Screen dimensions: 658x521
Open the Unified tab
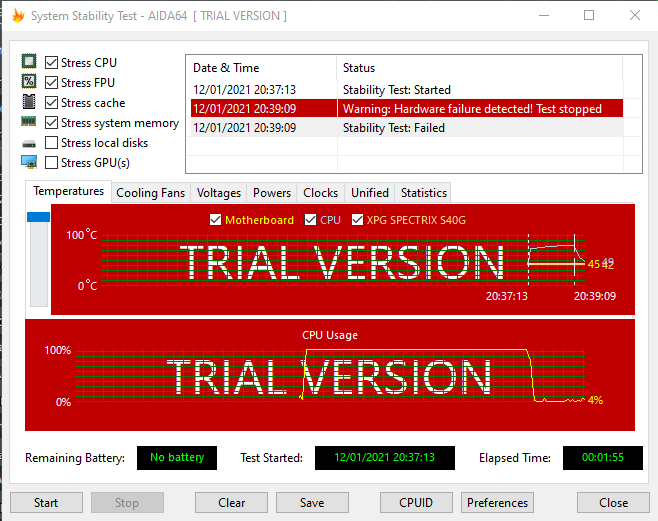(370, 193)
